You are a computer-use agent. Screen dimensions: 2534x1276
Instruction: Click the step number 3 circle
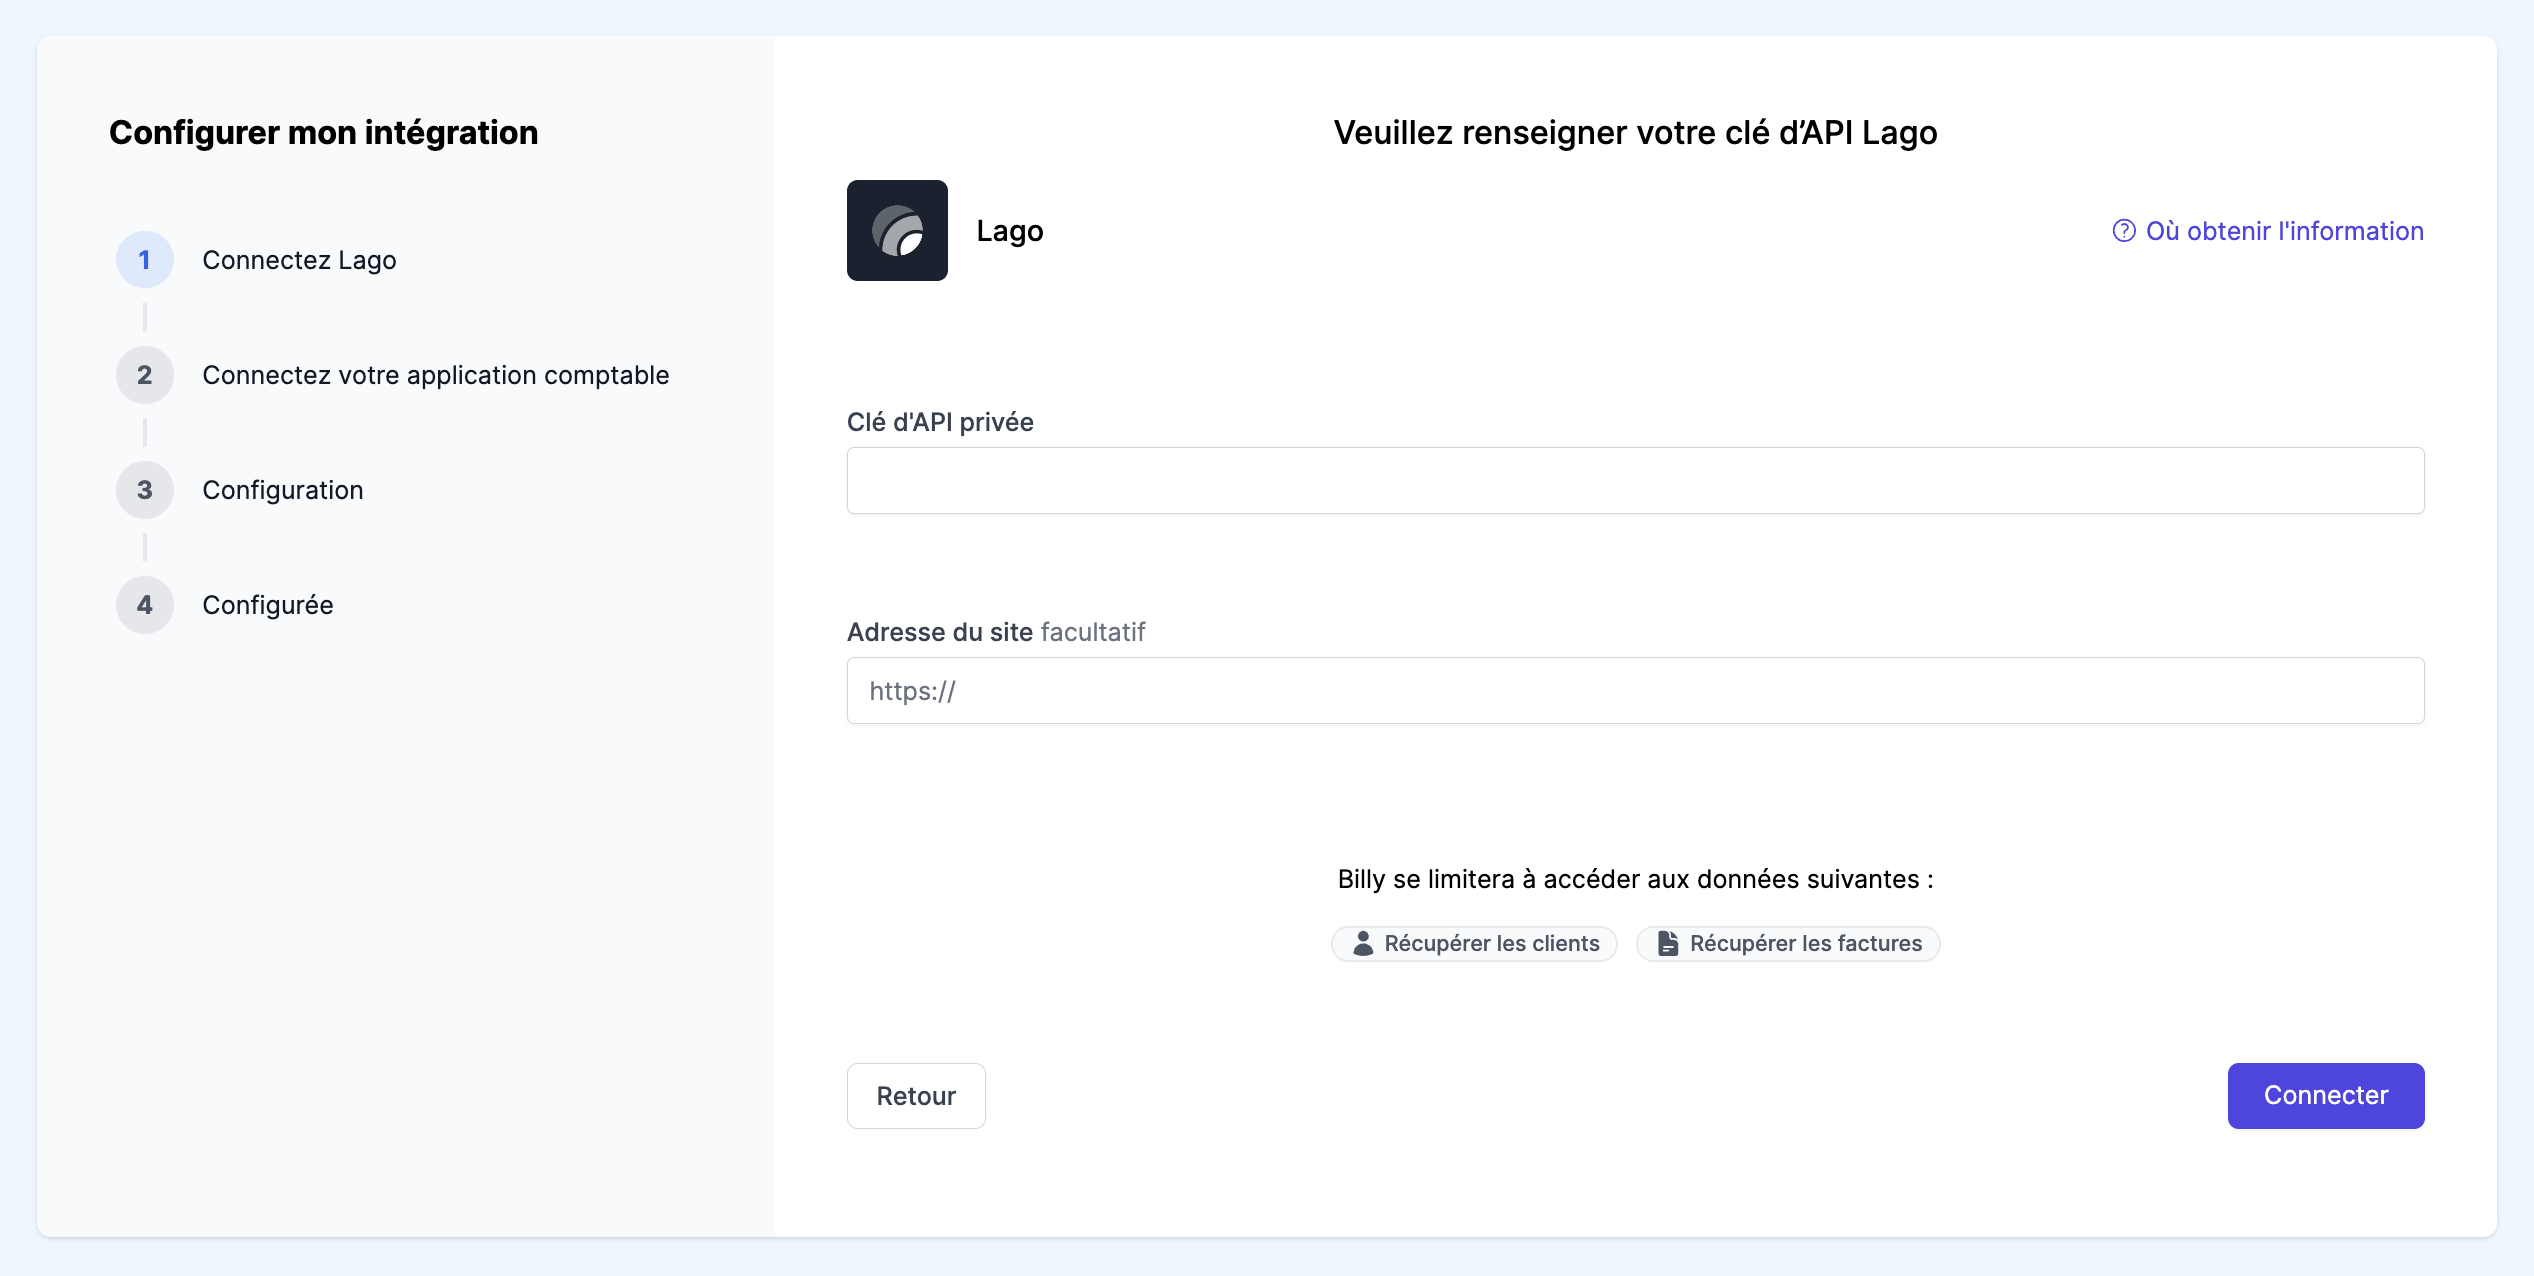click(x=145, y=490)
